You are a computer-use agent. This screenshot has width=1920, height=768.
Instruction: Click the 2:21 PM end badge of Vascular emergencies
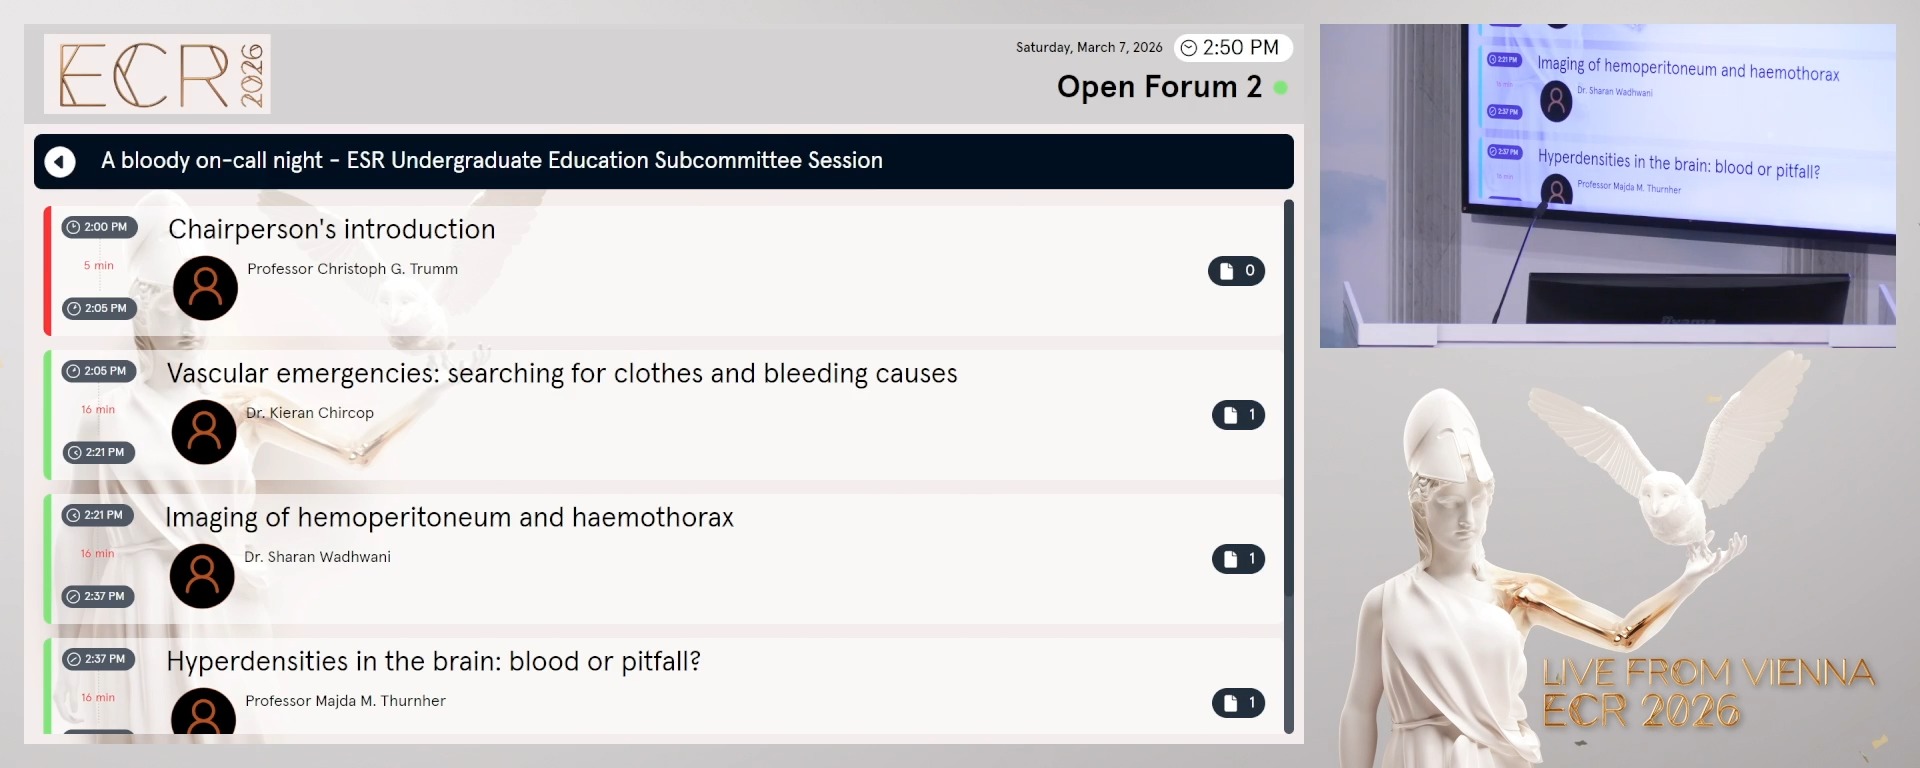[98, 452]
